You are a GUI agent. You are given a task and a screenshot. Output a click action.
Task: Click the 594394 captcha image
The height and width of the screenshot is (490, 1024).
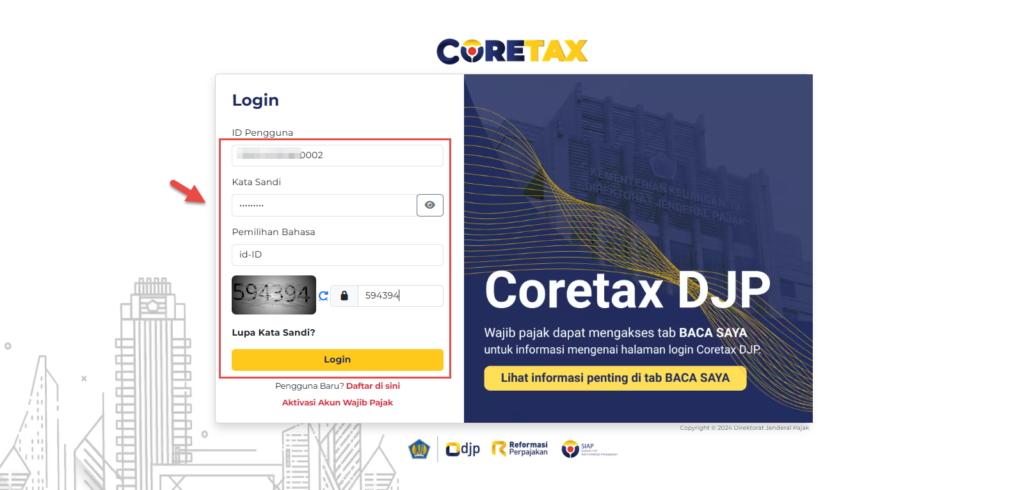[x=273, y=295]
